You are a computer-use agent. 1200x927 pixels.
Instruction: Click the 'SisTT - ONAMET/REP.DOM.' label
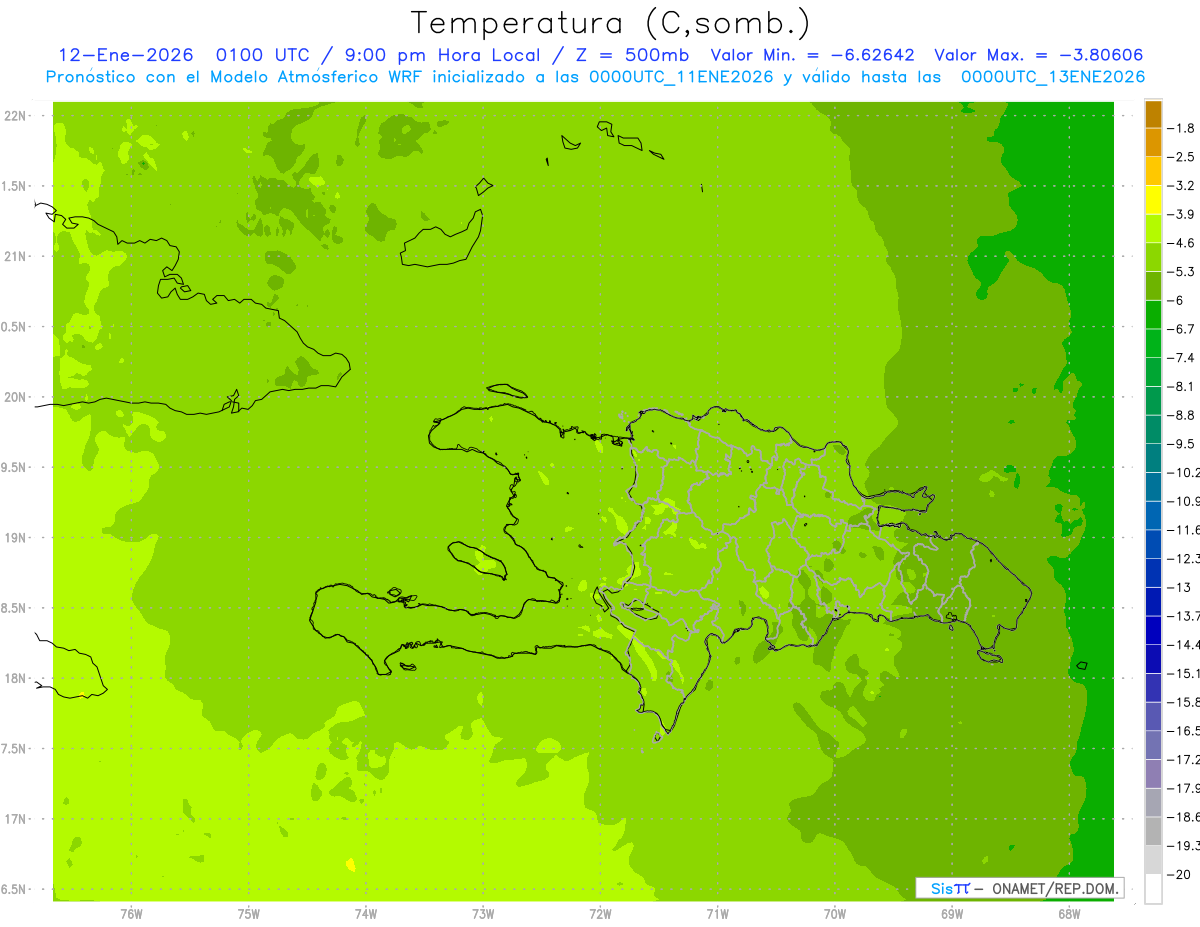click(x=1021, y=888)
